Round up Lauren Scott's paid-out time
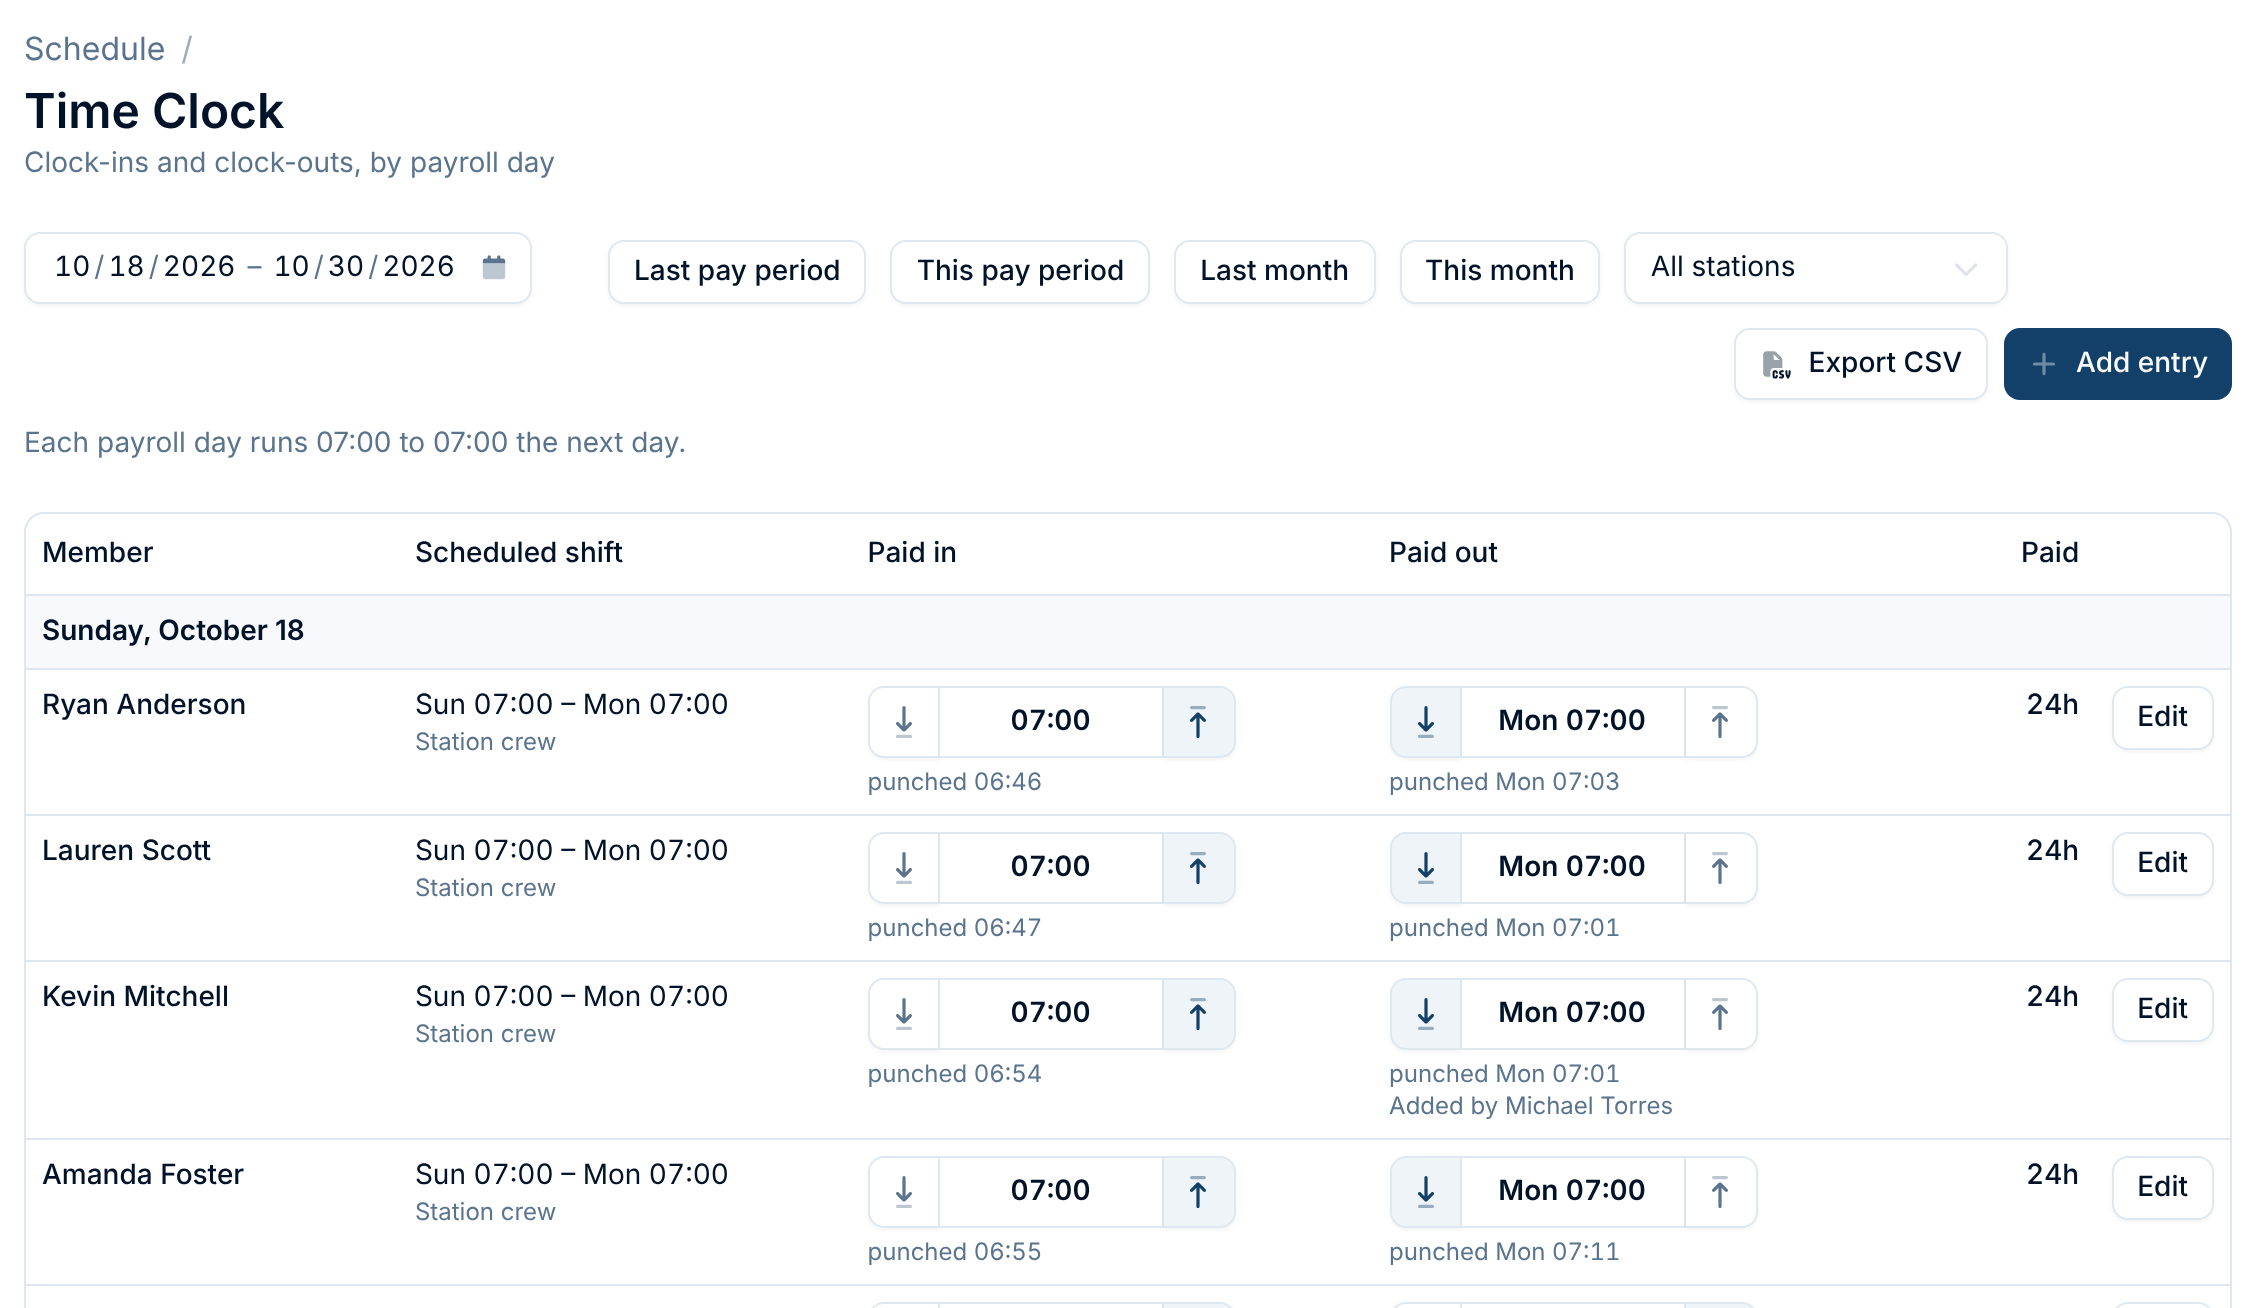This screenshot has width=2256, height=1308. 1720,868
